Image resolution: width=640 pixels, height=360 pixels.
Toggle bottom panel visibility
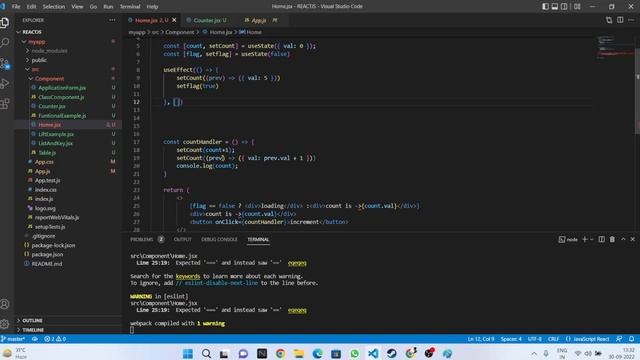(555, 7)
